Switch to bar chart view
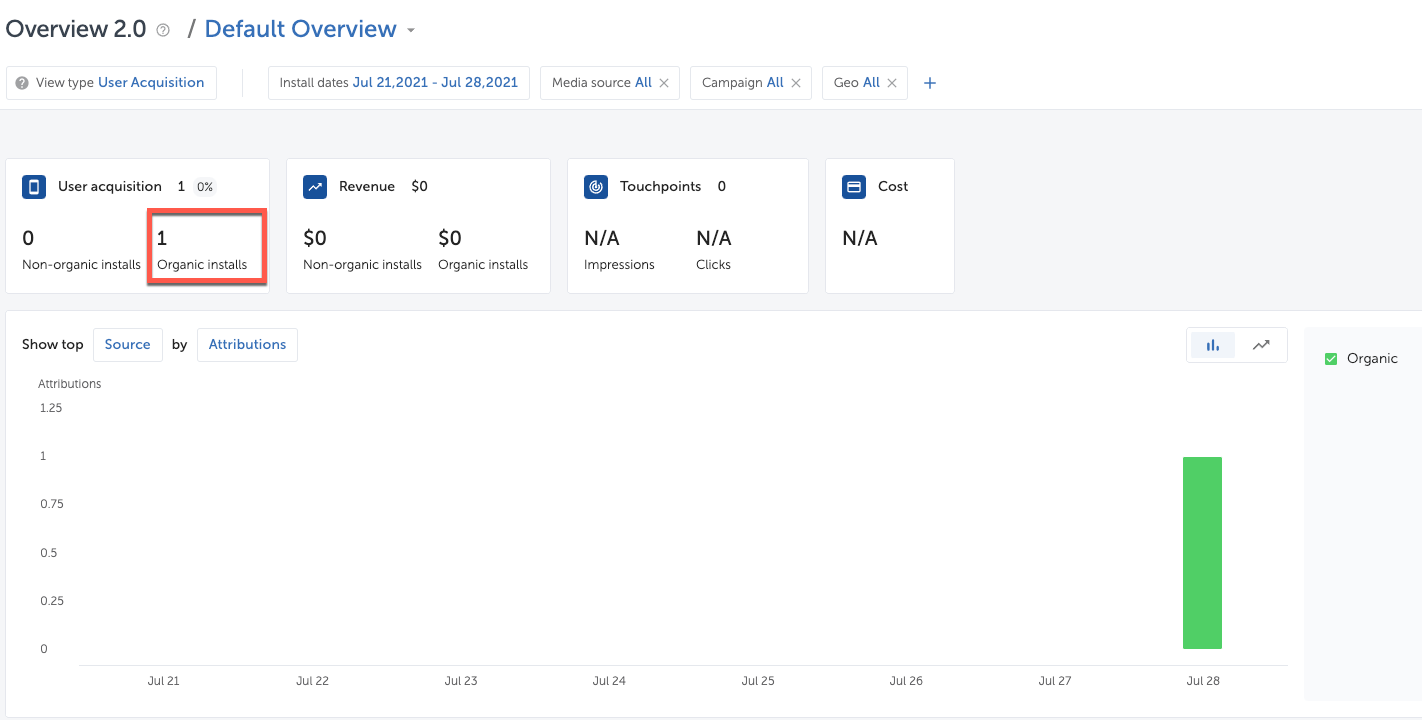Screen dimensions: 1422x720 (1212, 345)
